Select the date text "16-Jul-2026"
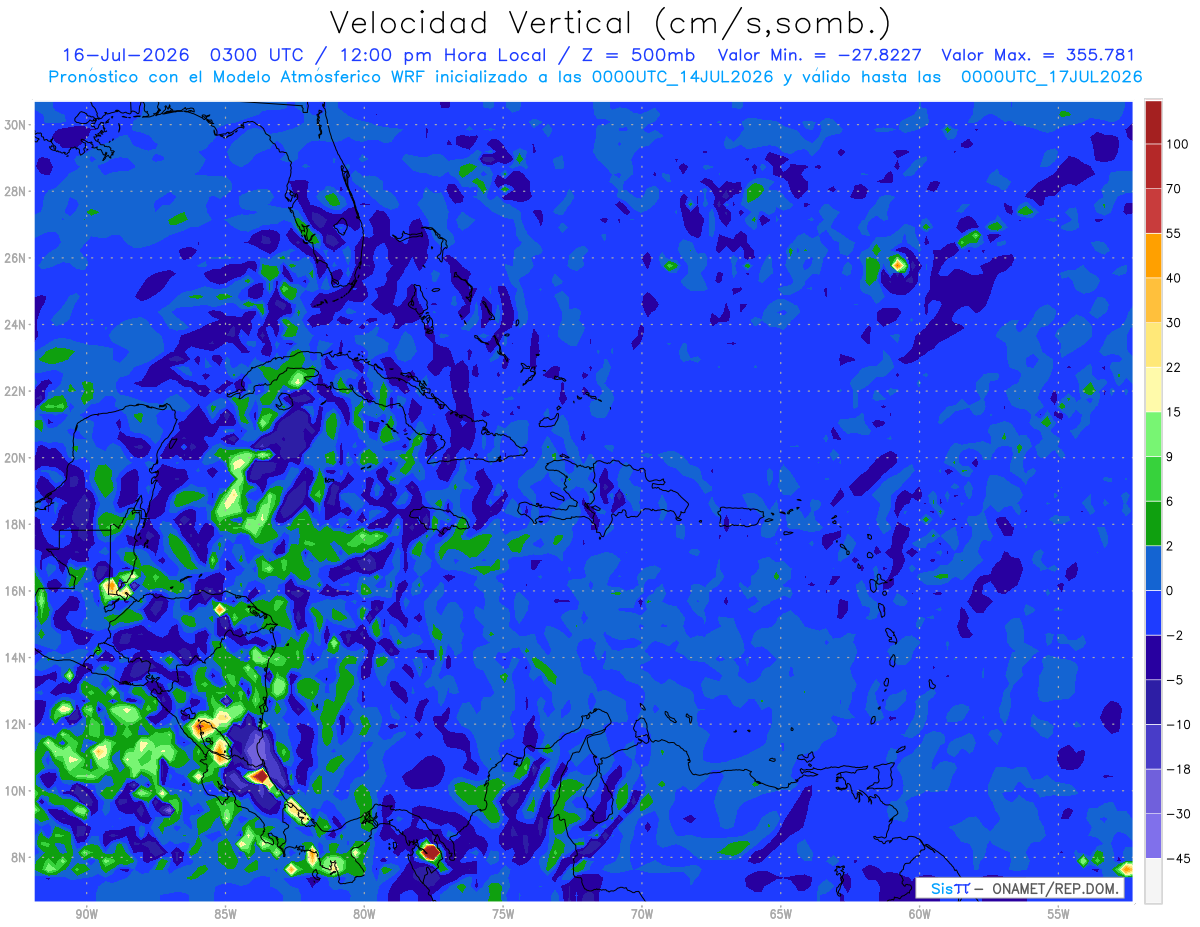Viewport: 1200px width, 927px height. click(127, 55)
